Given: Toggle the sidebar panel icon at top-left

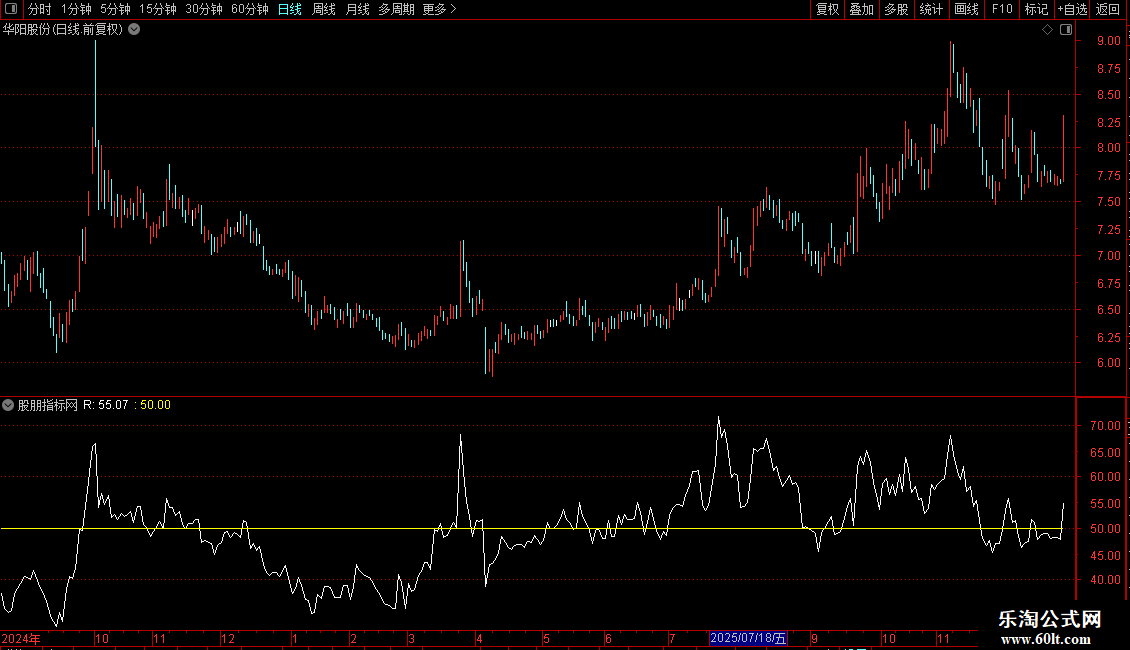Looking at the screenshot, I should coord(11,9).
